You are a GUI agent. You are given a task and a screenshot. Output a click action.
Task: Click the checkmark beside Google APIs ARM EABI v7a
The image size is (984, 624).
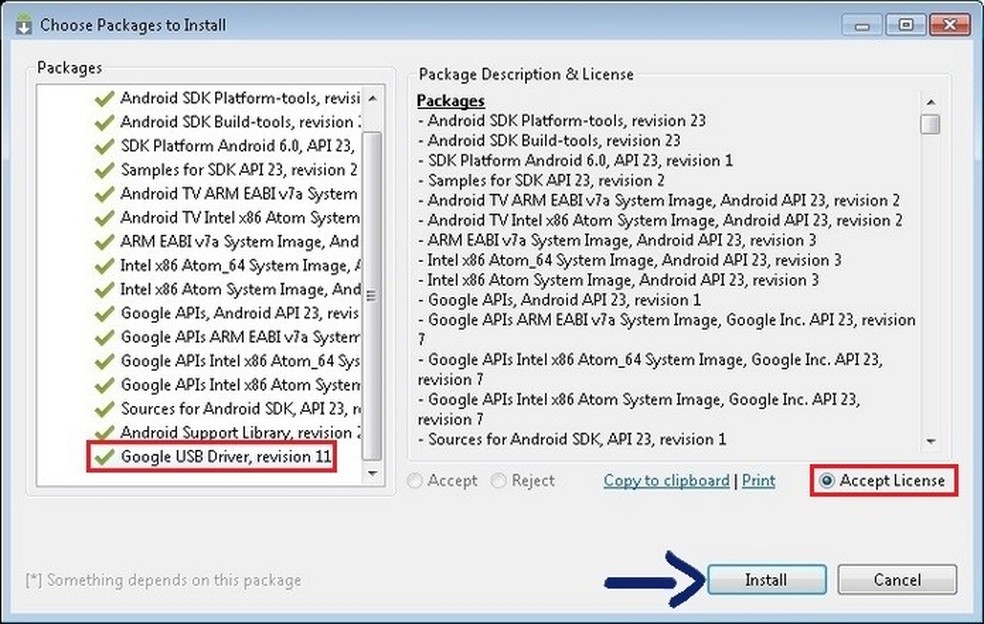[x=104, y=337]
